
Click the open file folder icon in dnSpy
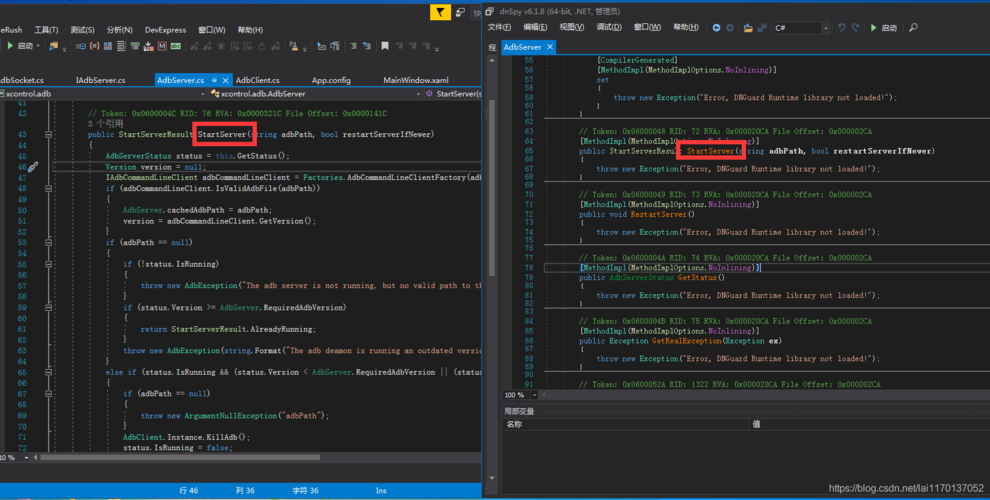pos(748,28)
